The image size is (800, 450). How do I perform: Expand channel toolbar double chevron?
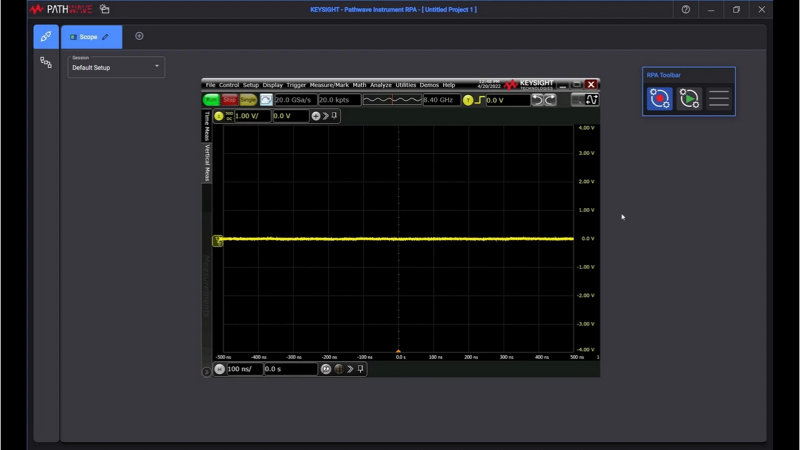326,116
